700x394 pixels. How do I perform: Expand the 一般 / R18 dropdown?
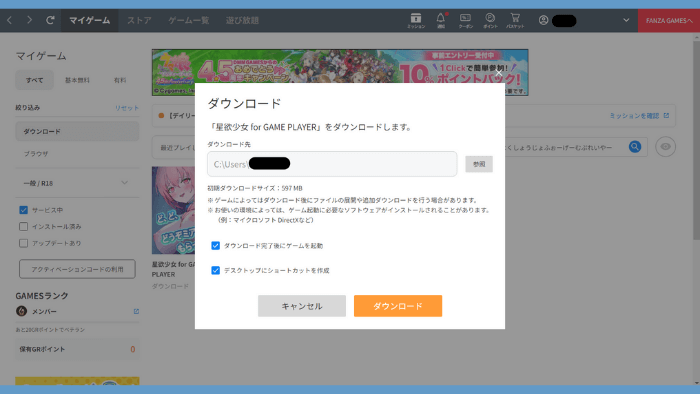(77, 183)
